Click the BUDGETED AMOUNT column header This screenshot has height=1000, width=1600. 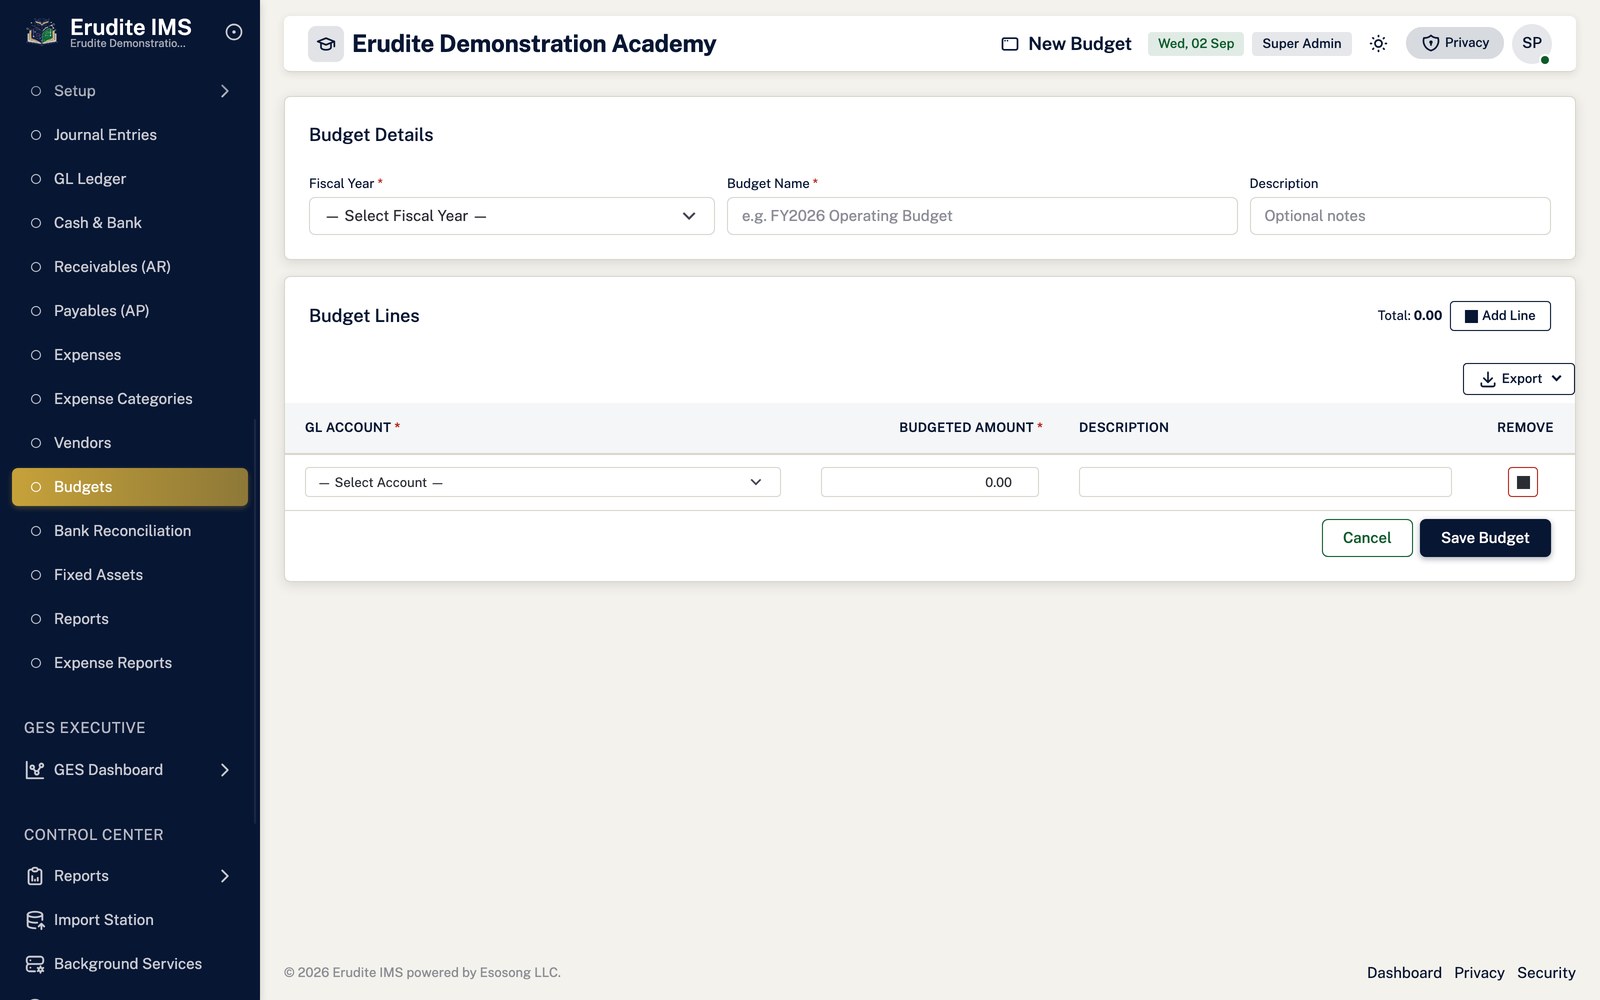point(970,428)
